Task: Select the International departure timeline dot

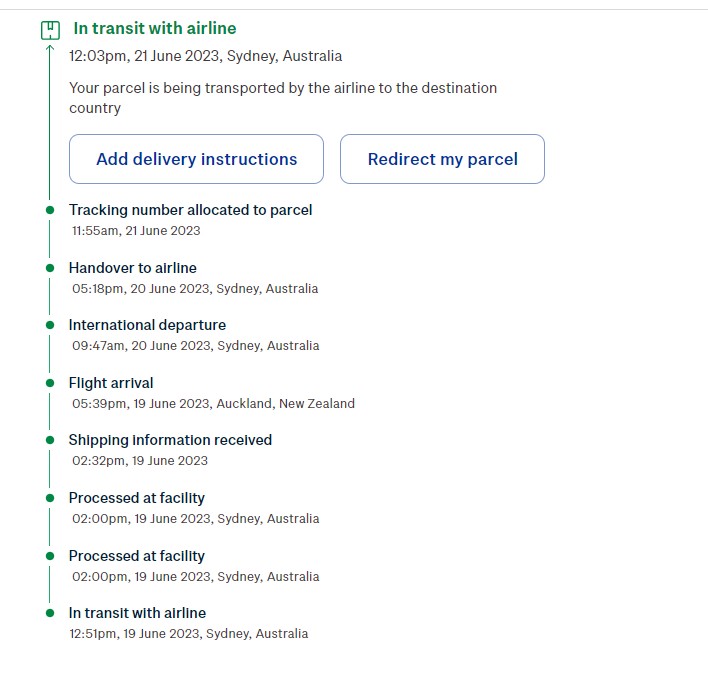Action: pyautogui.click(x=49, y=325)
